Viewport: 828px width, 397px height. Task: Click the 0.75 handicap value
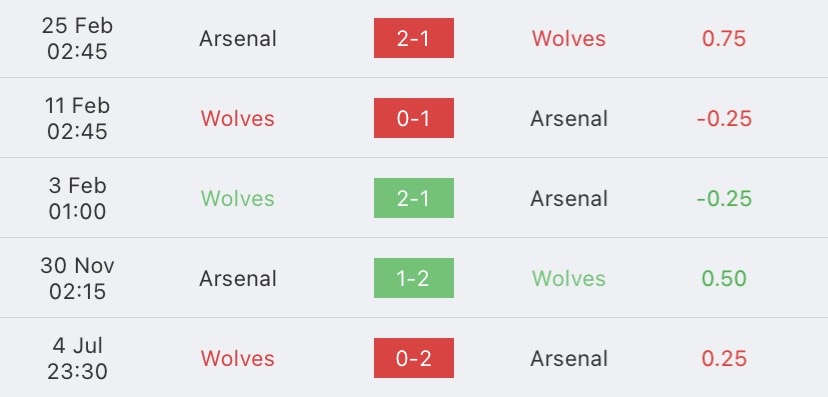[x=724, y=39]
